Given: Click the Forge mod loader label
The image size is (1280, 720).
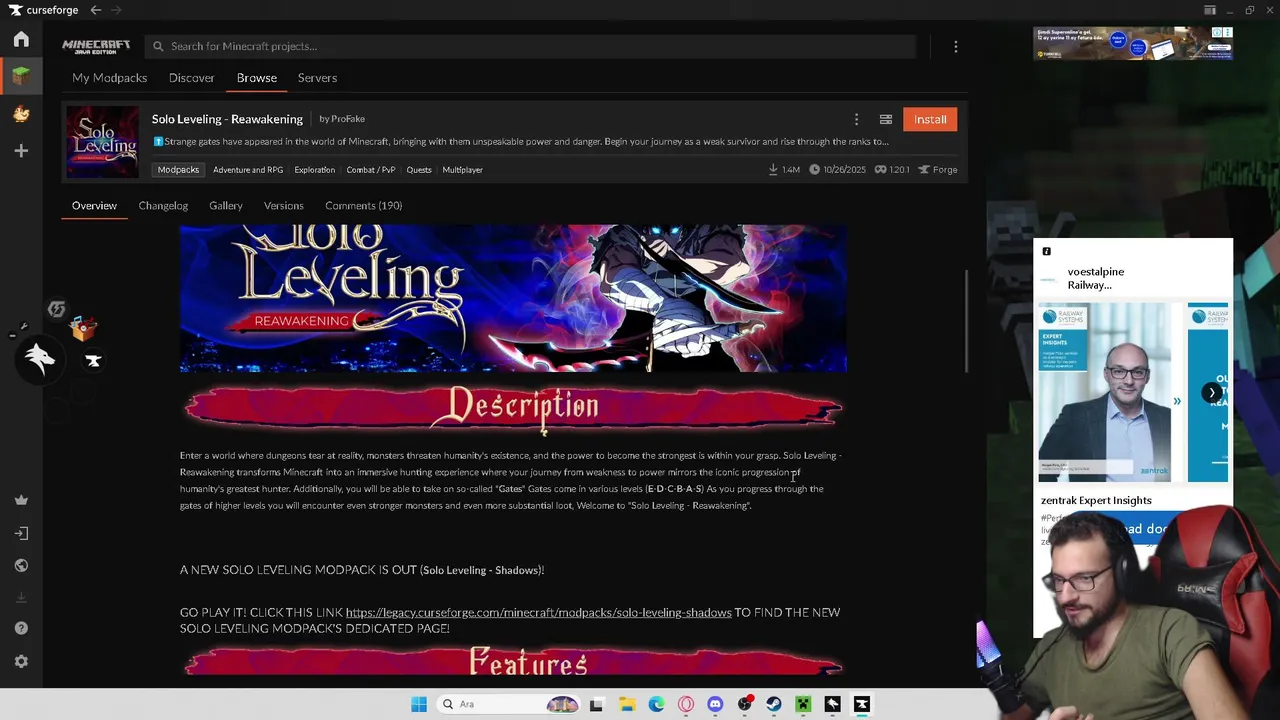Looking at the screenshot, I should pos(938,170).
